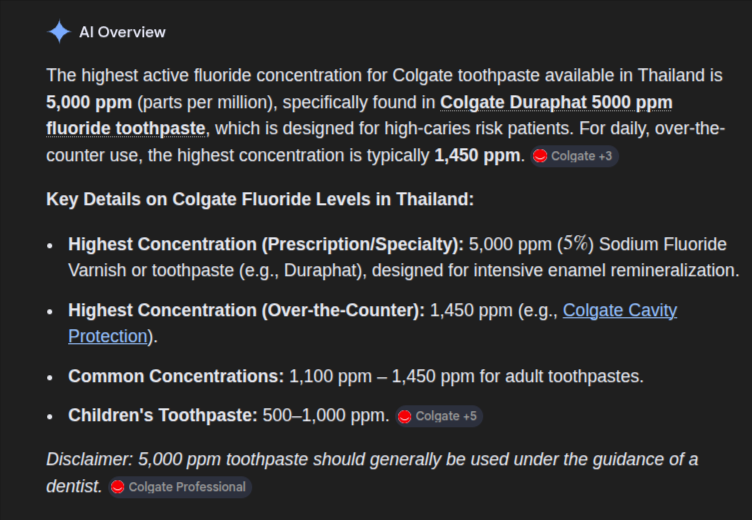Click the "Key Details on Colgate Fluoride Levels" heading

260,198
